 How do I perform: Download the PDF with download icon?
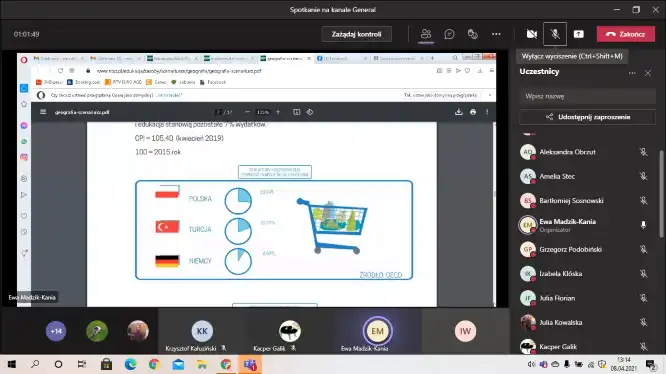click(x=458, y=112)
